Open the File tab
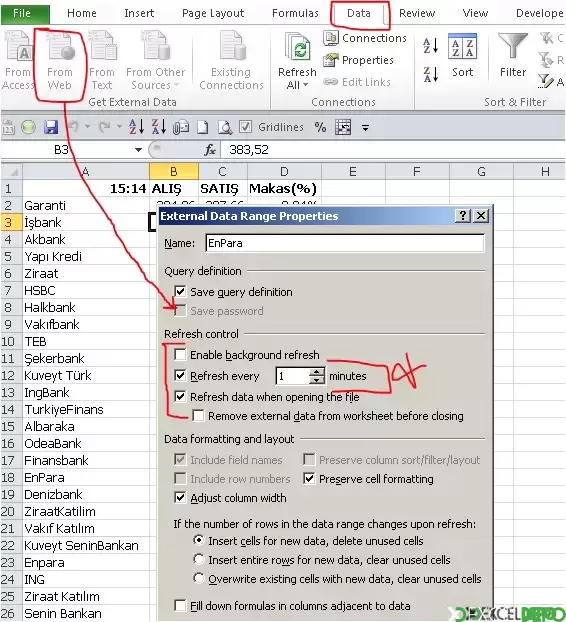This screenshot has height=622, width=566. (25, 13)
